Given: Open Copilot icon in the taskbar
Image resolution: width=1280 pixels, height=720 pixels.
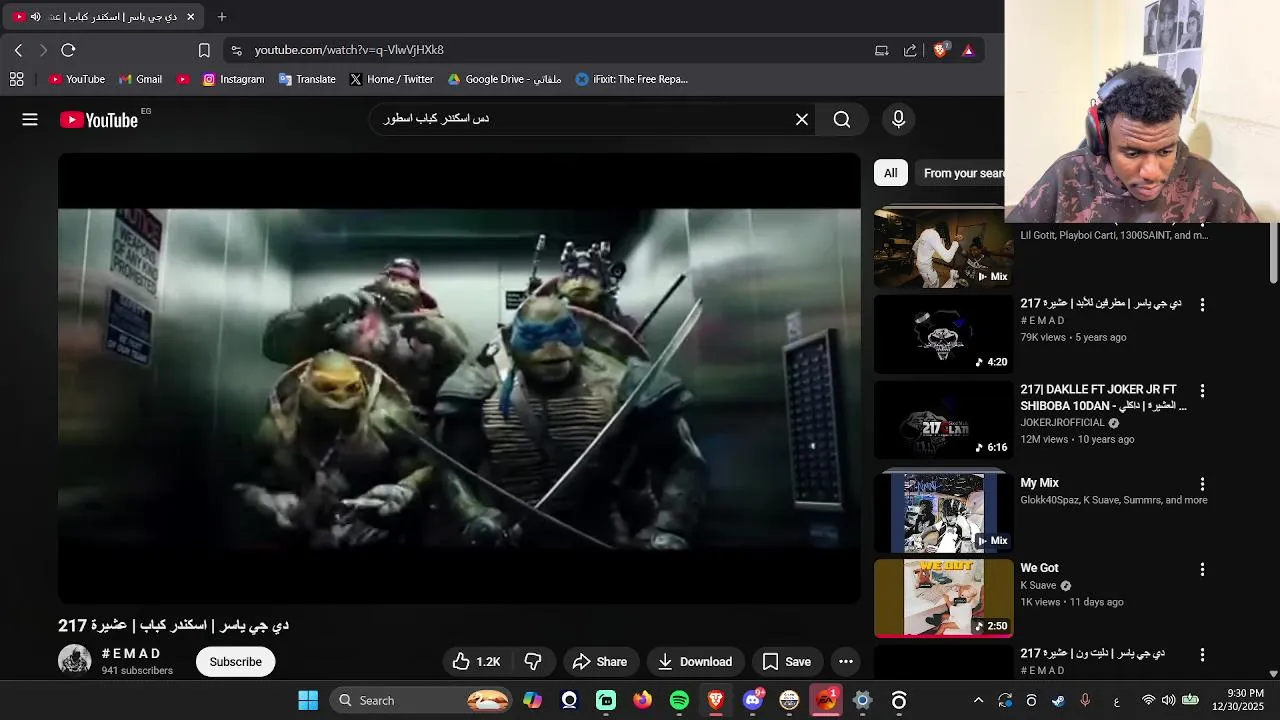Looking at the screenshot, I should pos(532,701).
